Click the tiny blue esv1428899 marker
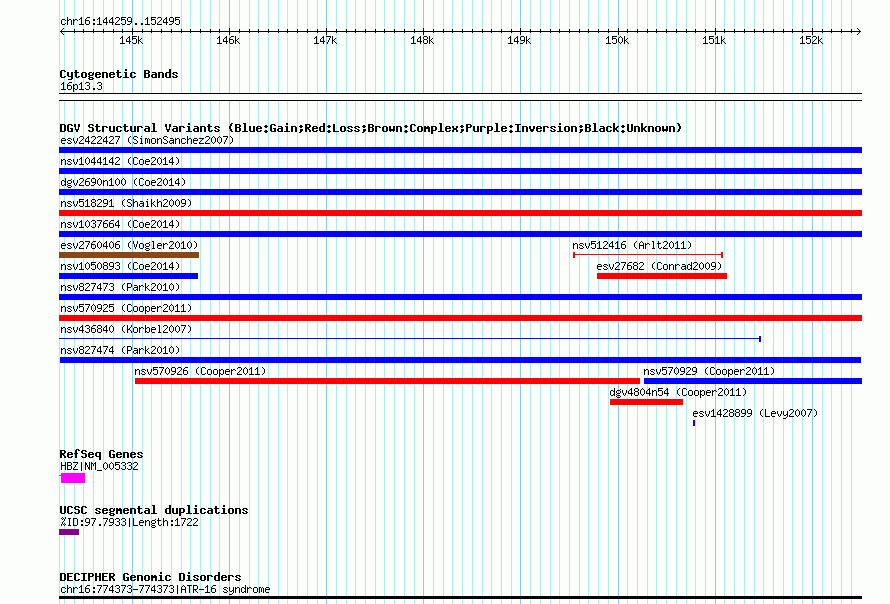Screen dimensions: 890x604 tap(694, 423)
